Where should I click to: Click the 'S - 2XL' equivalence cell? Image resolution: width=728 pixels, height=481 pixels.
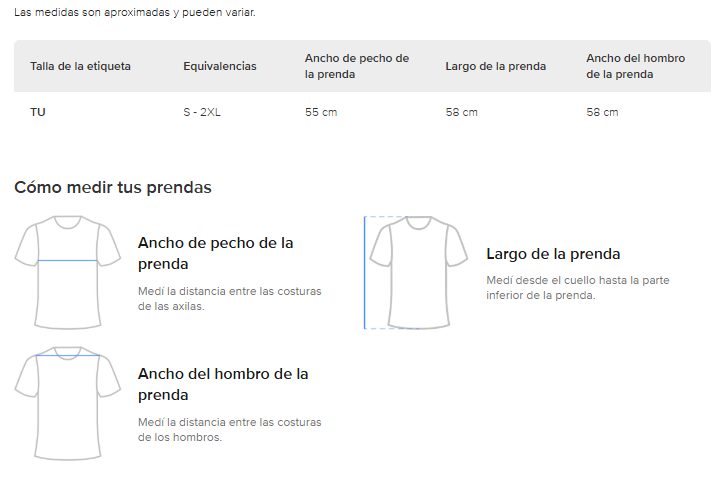(202, 112)
